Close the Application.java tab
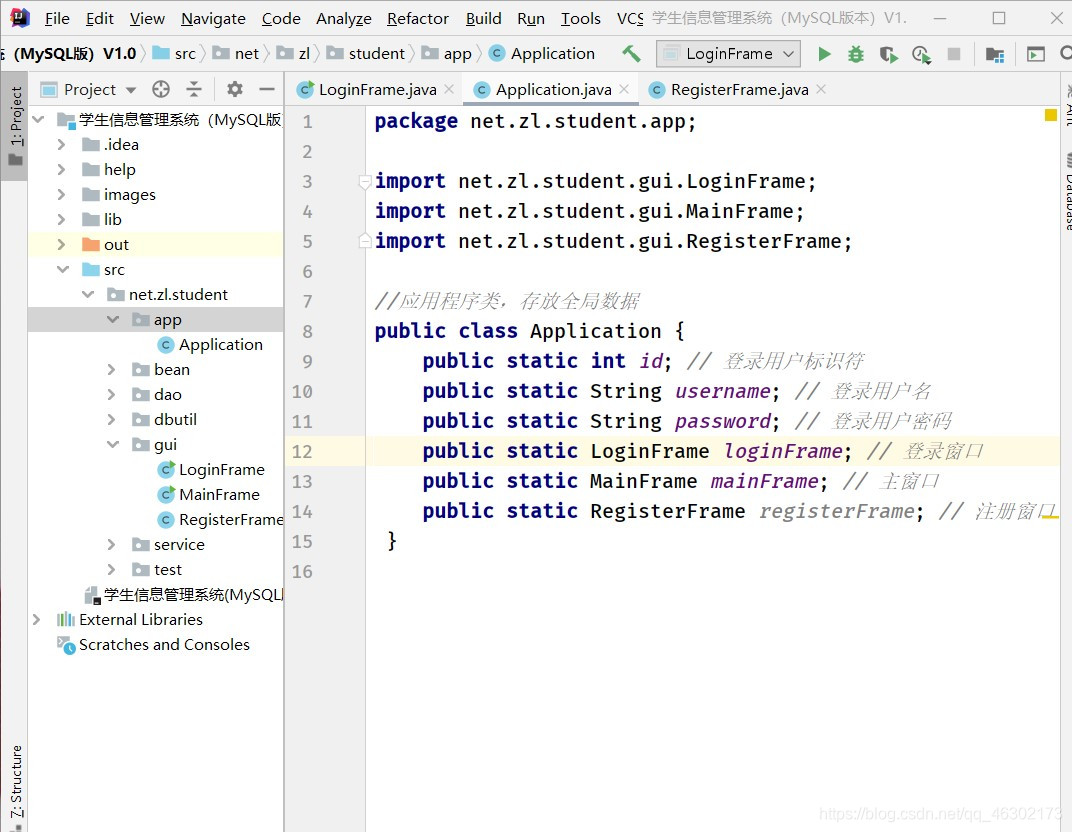This screenshot has width=1072, height=832. click(x=624, y=89)
